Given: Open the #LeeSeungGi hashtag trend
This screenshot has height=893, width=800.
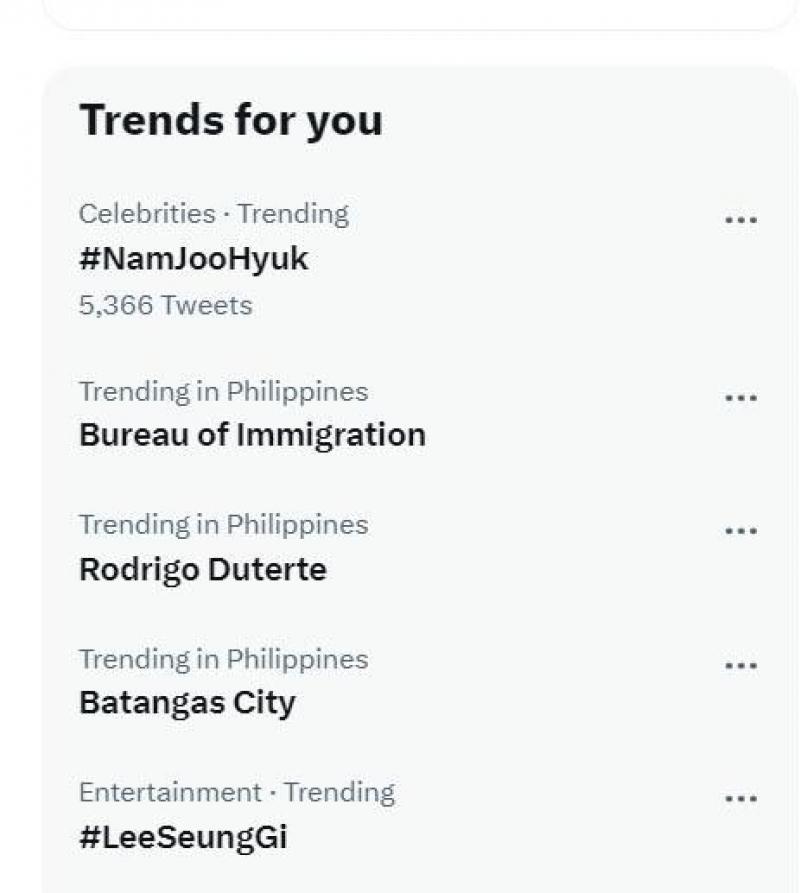Looking at the screenshot, I should pyautogui.click(x=183, y=837).
